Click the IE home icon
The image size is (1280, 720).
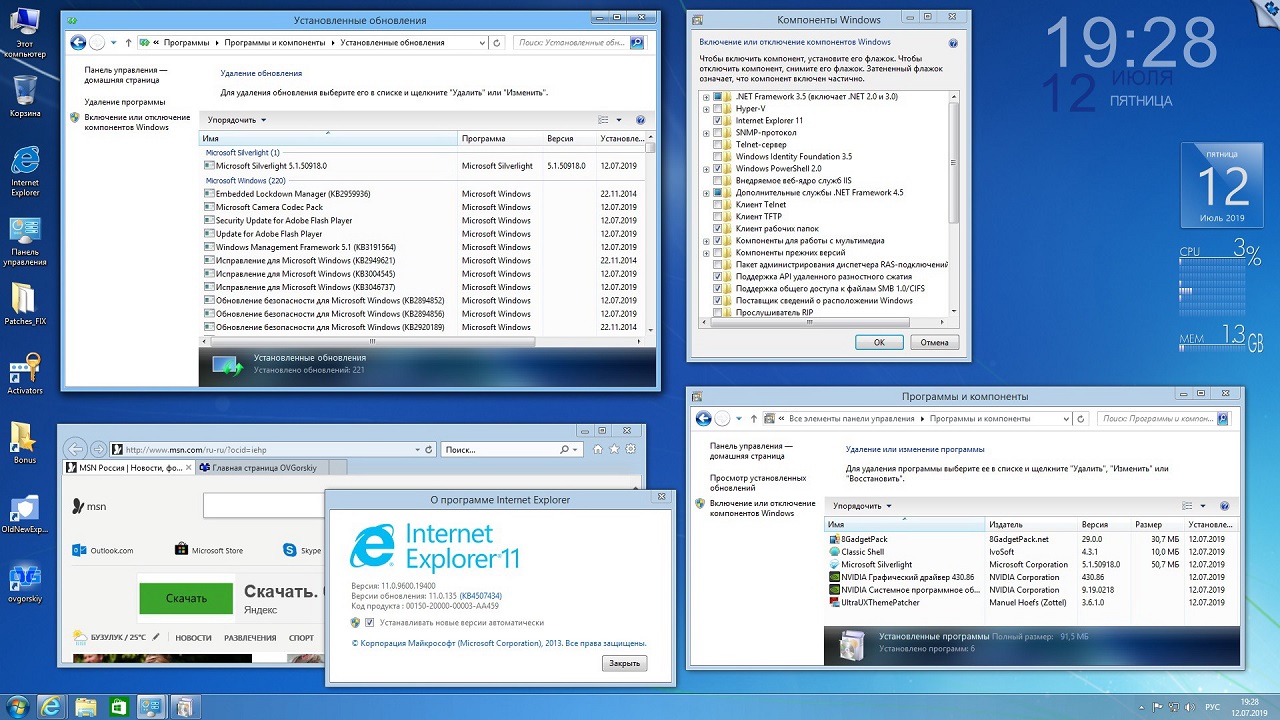coord(598,450)
